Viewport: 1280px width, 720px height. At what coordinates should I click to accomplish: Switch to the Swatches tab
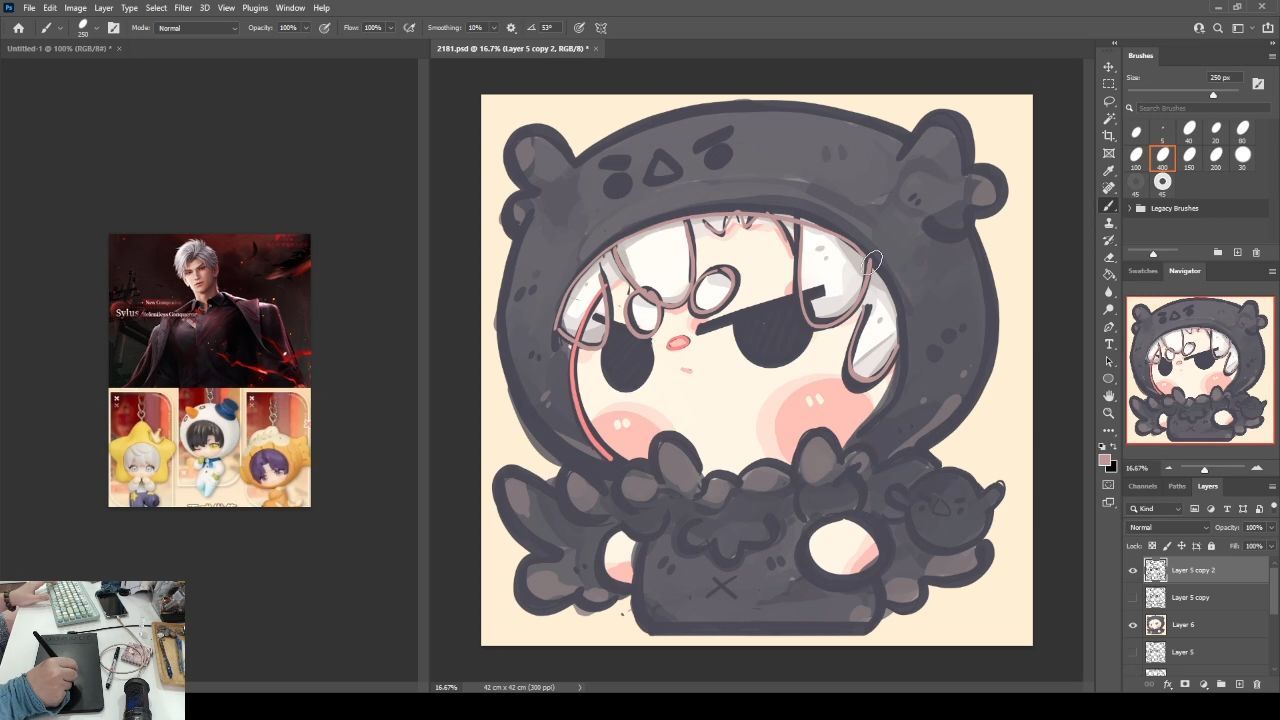(1142, 271)
